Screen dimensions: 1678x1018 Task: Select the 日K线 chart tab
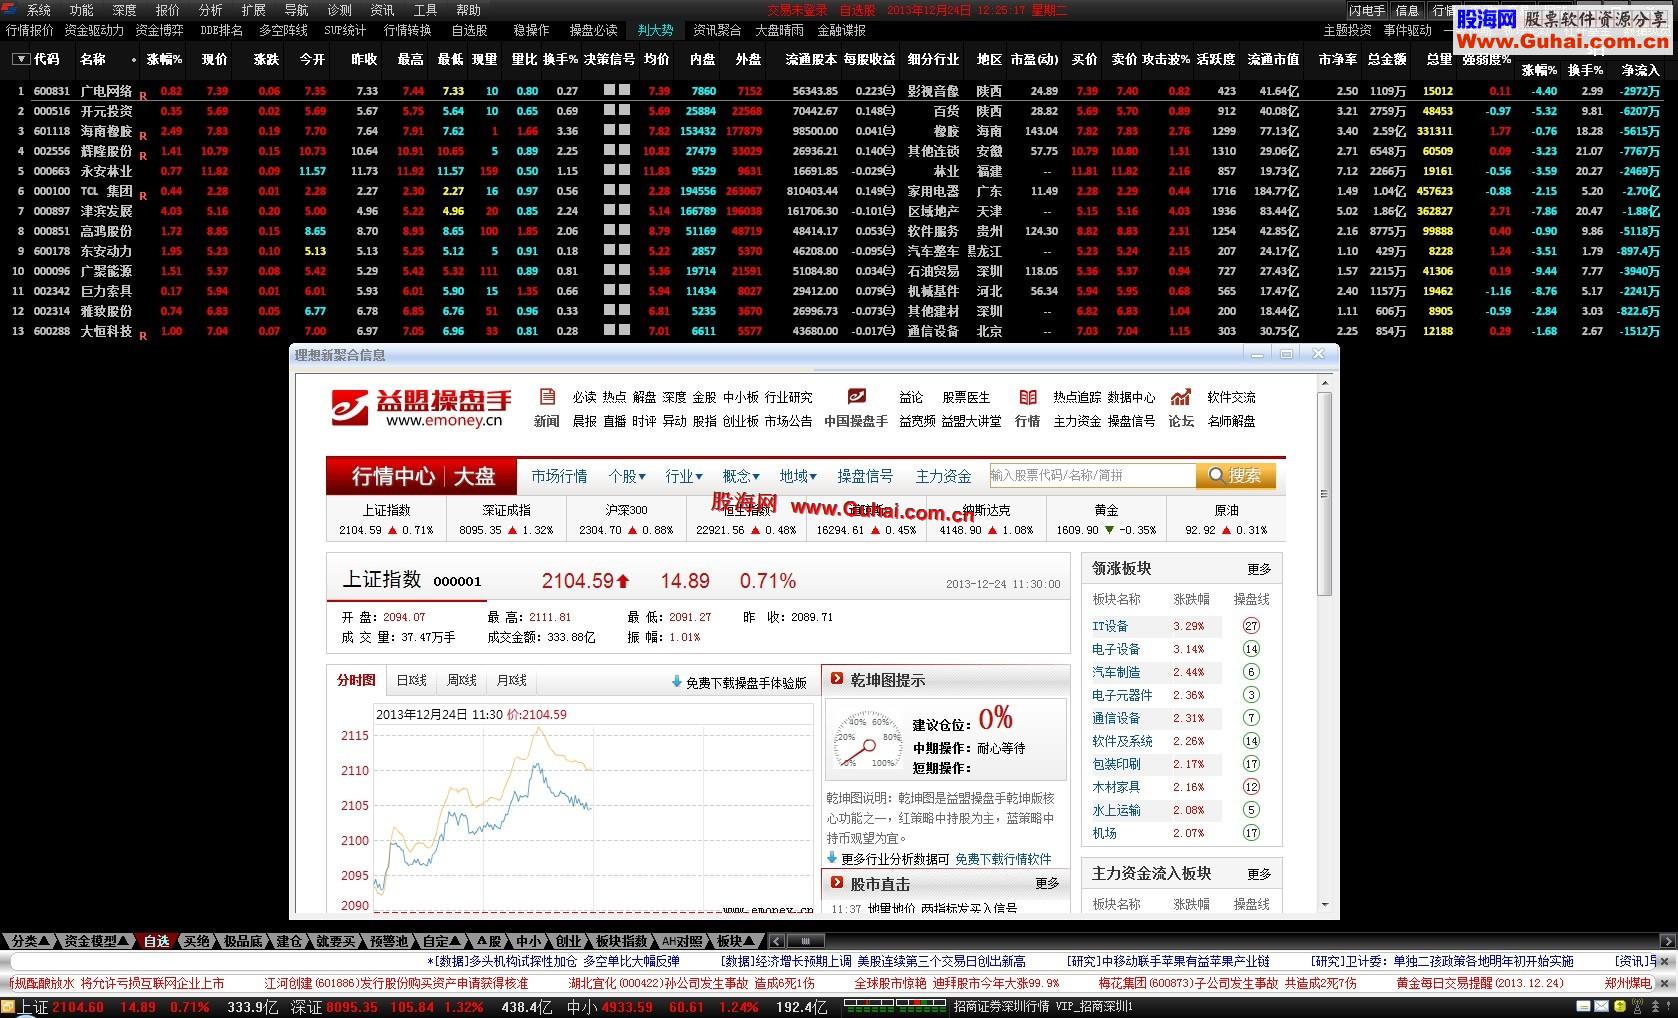(x=411, y=680)
